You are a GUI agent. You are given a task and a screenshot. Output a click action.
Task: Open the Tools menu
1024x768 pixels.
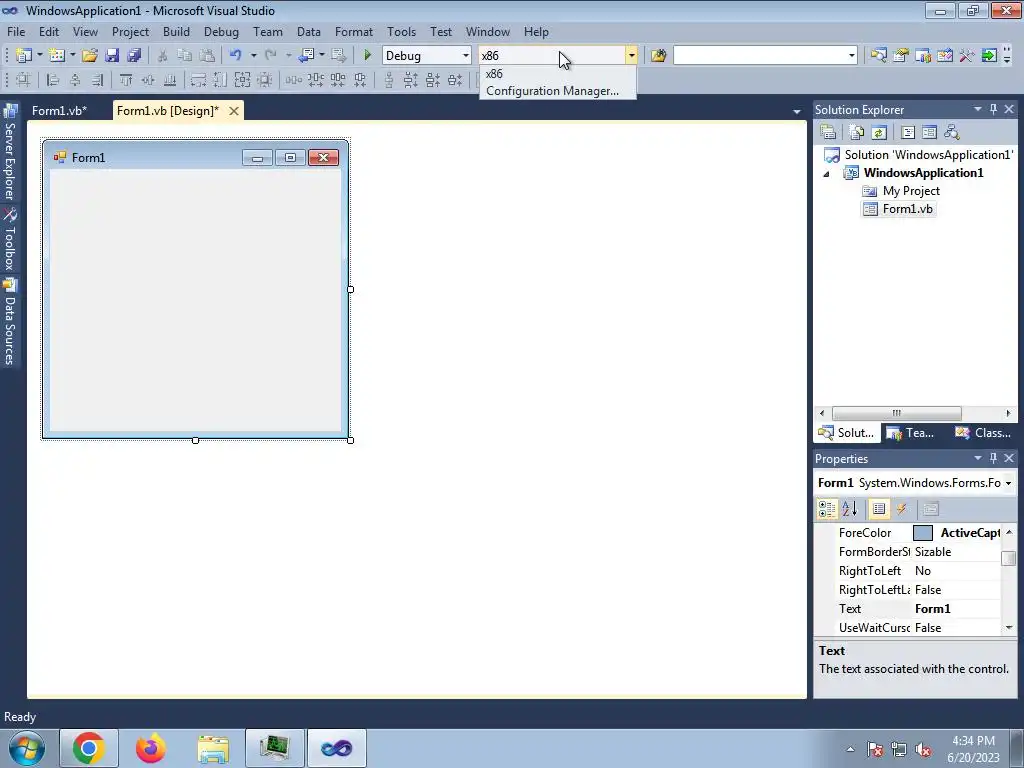click(x=401, y=31)
